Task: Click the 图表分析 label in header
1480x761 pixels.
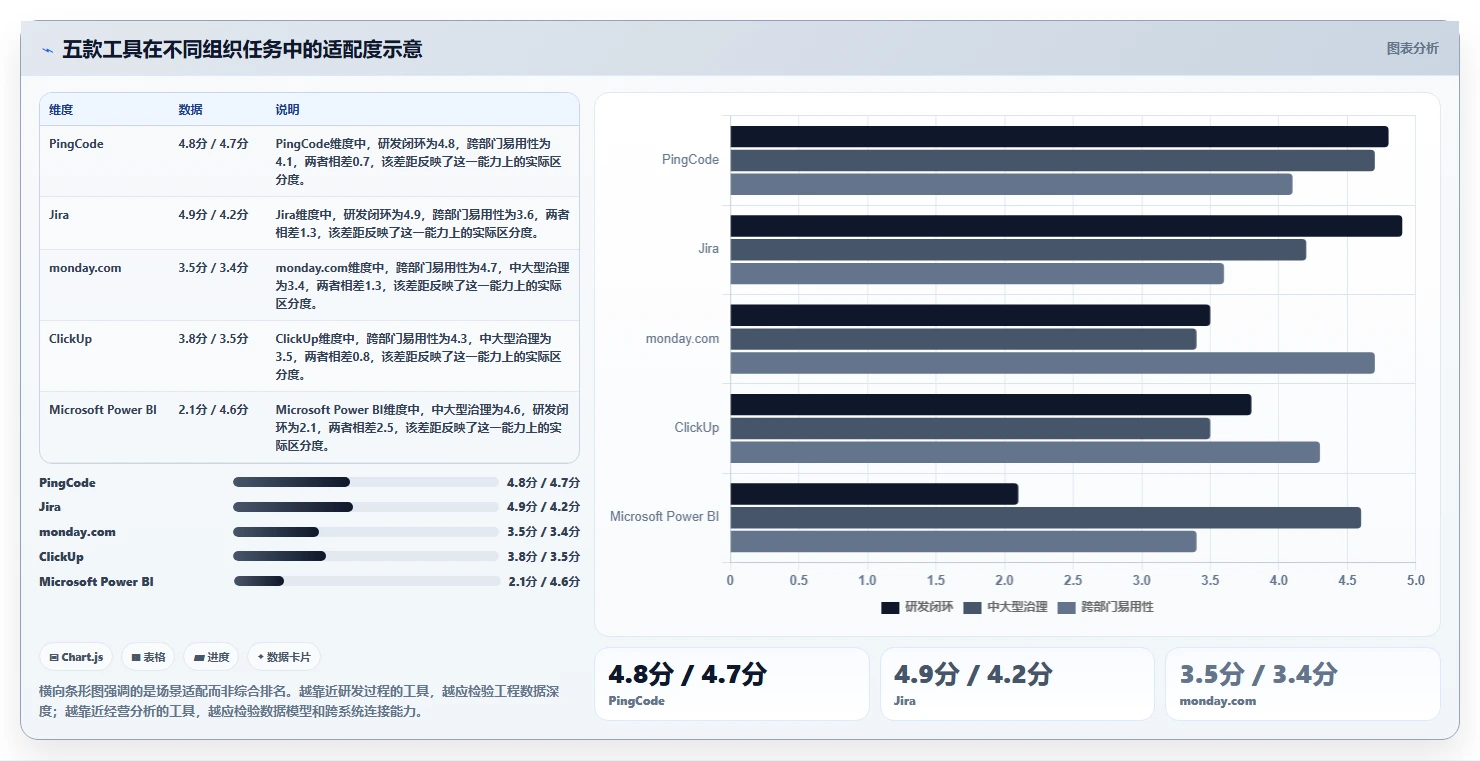Action: tap(1412, 48)
